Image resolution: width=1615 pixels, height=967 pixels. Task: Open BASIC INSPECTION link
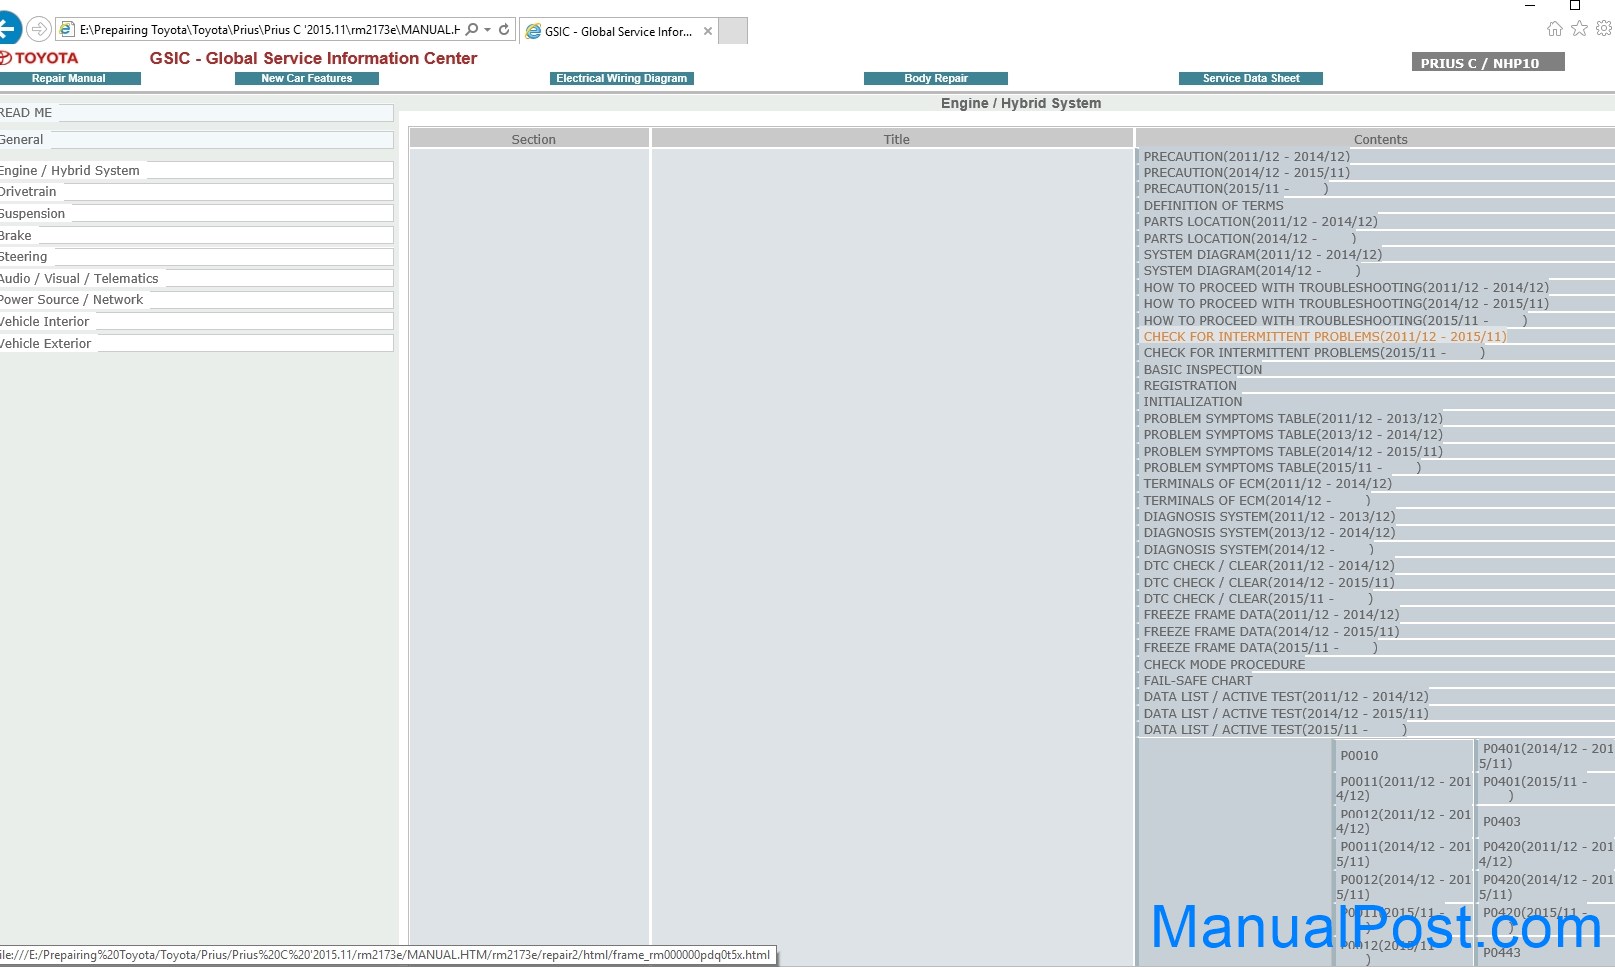click(1203, 370)
